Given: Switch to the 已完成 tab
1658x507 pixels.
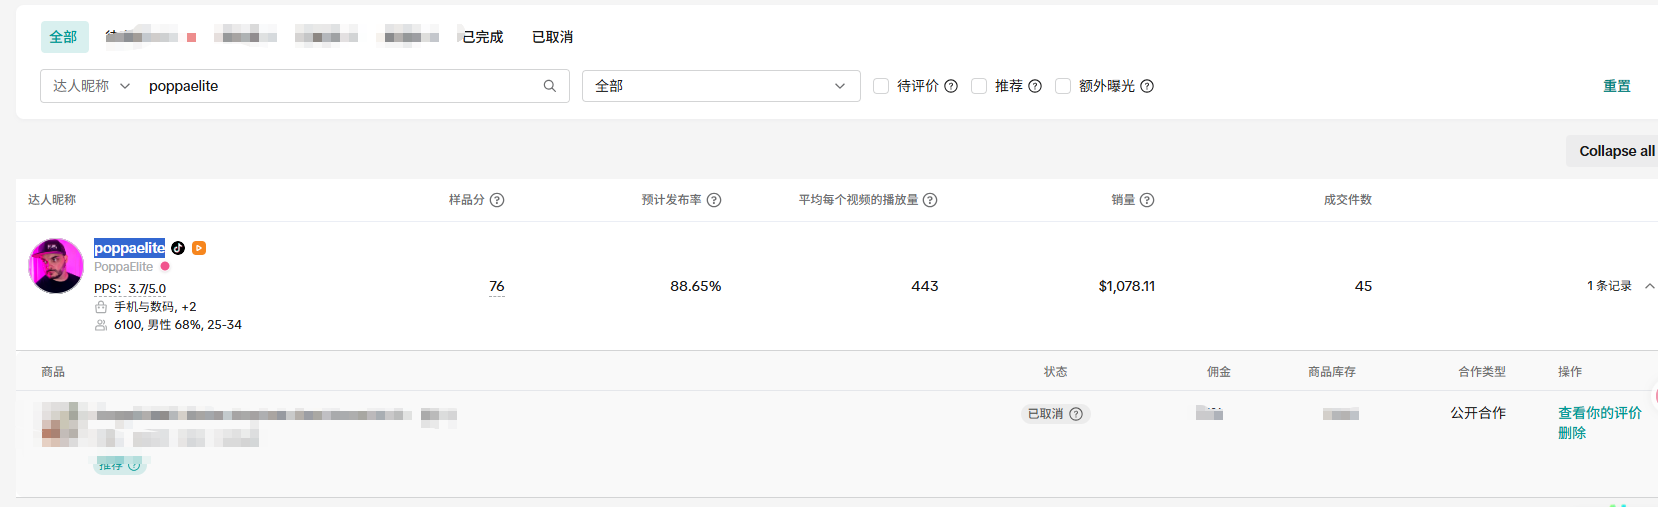Looking at the screenshot, I should point(483,37).
